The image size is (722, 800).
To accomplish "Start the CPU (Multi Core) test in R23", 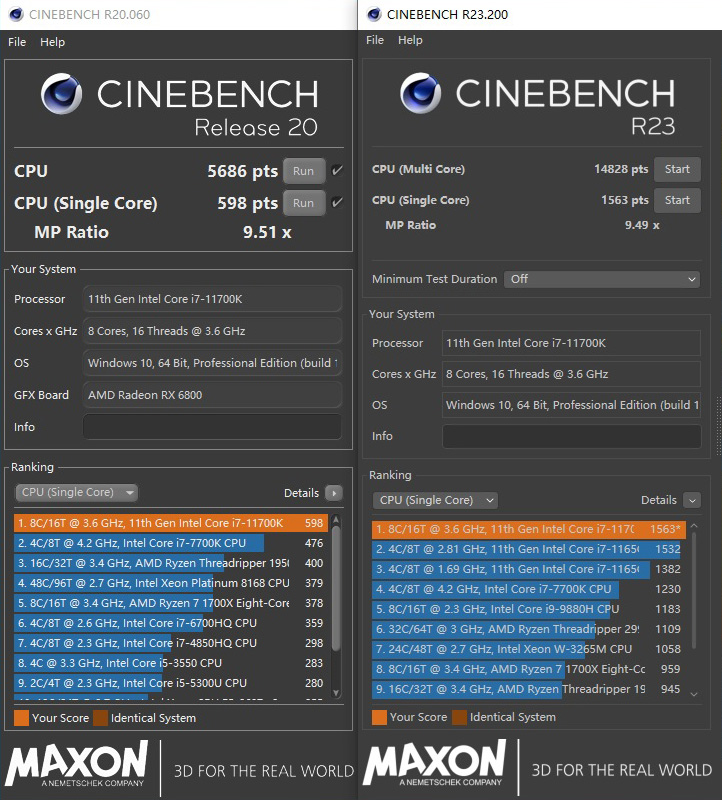I will (677, 169).
